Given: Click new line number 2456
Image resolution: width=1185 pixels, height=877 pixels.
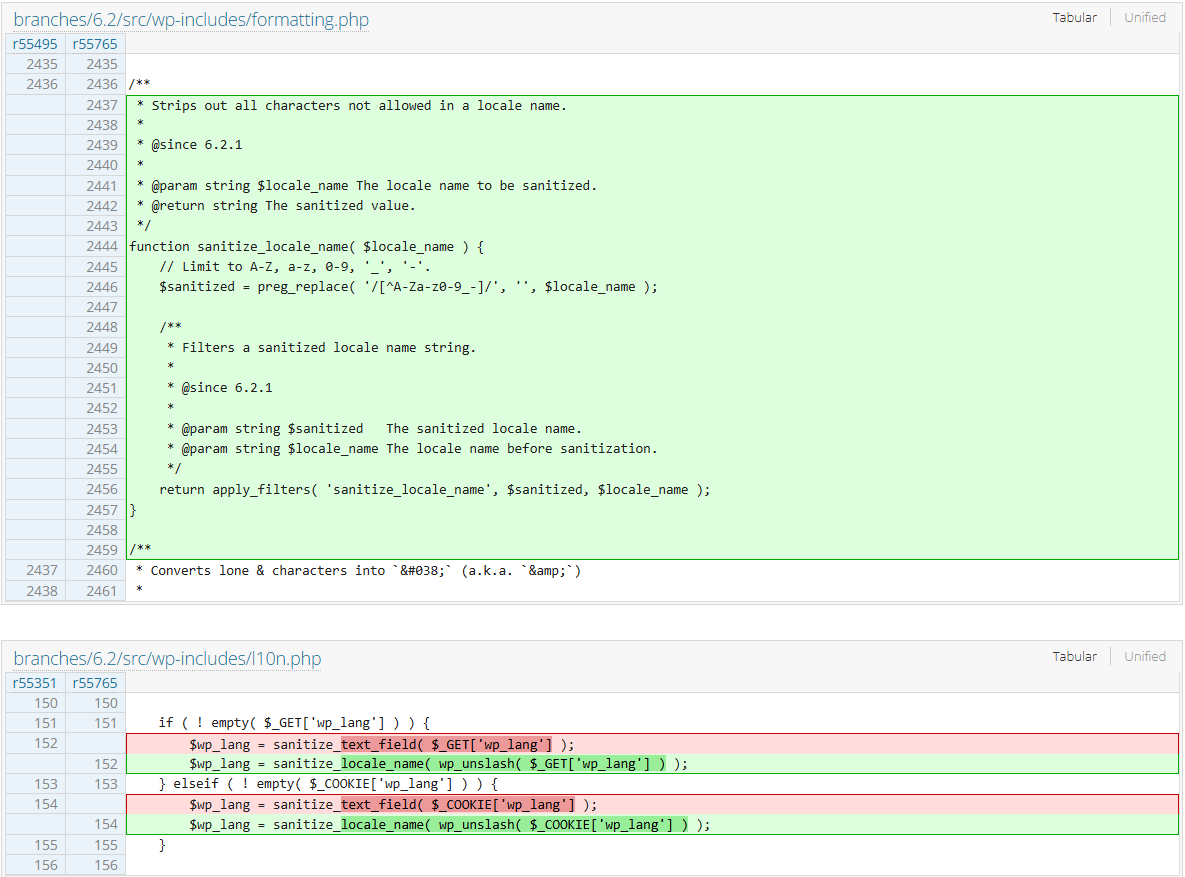Looking at the screenshot, I should coord(102,489).
